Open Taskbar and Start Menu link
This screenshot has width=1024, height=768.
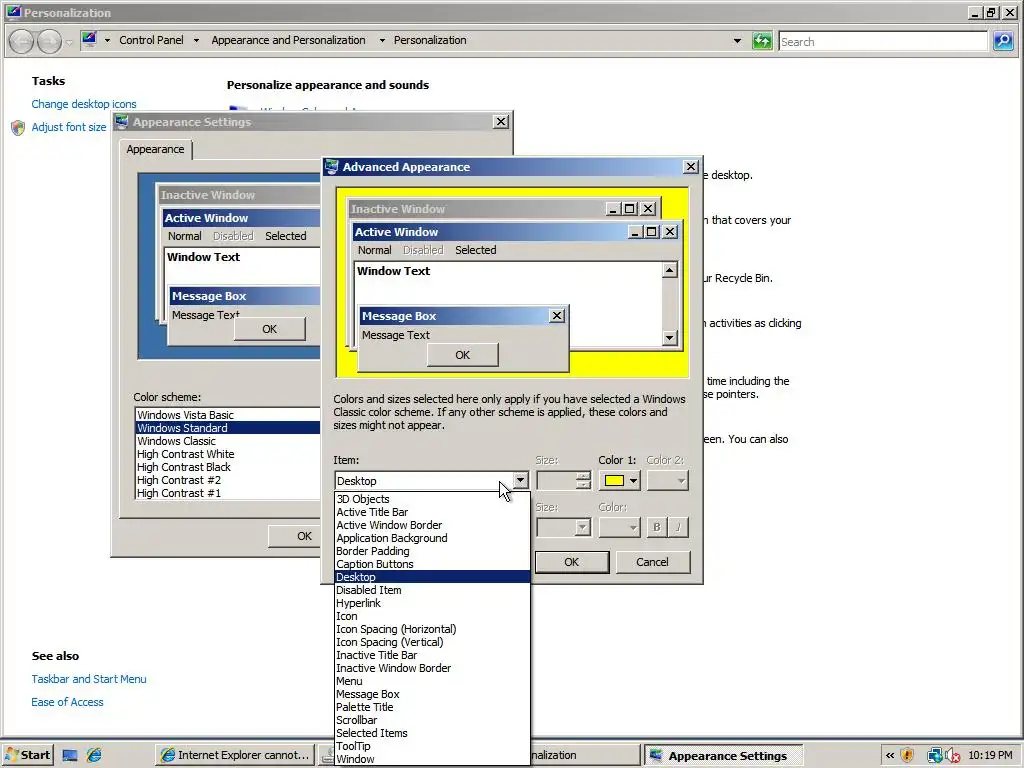(89, 679)
